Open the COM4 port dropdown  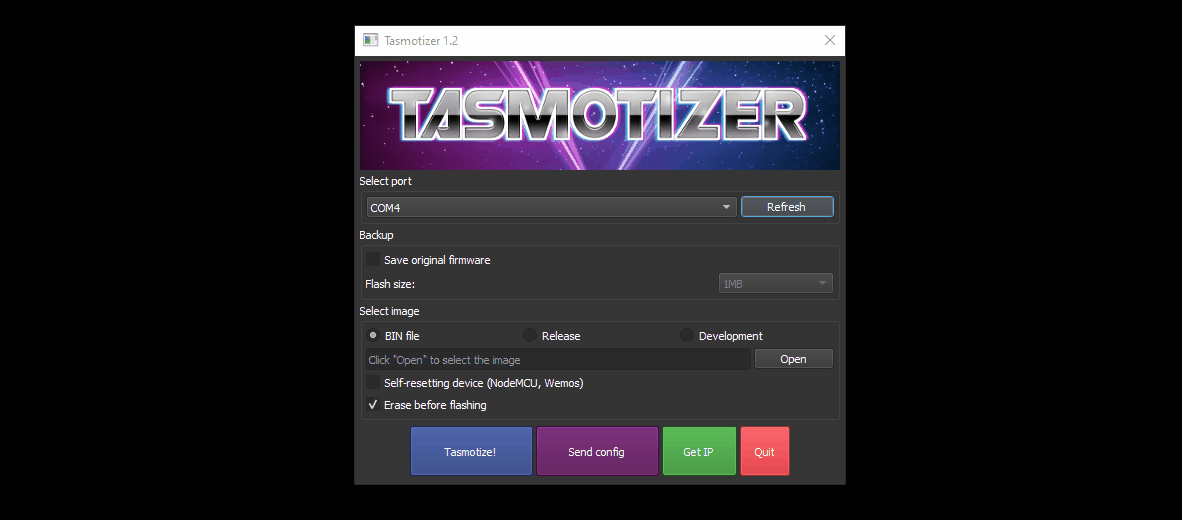pyautogui.click(x=551, y=207)
